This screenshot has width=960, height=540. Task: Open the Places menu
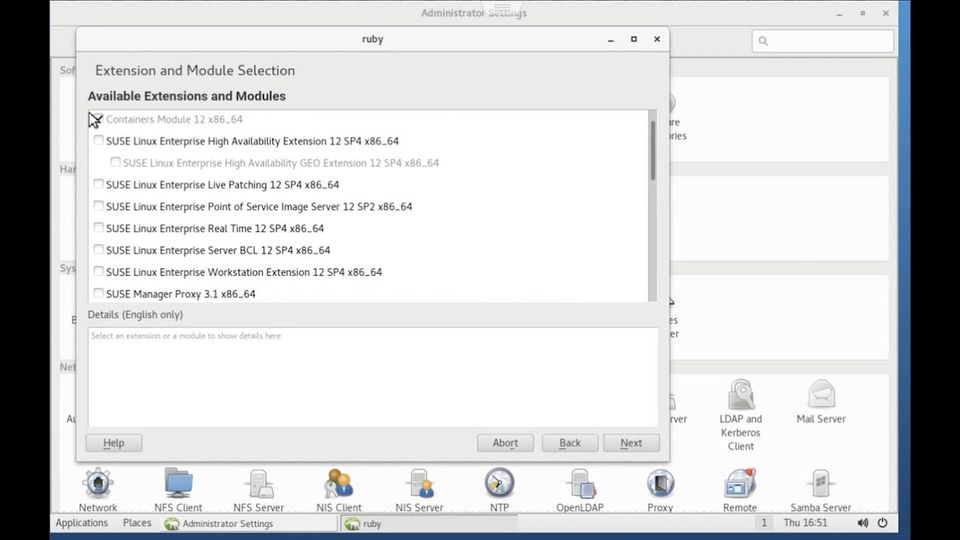(137, 523)
